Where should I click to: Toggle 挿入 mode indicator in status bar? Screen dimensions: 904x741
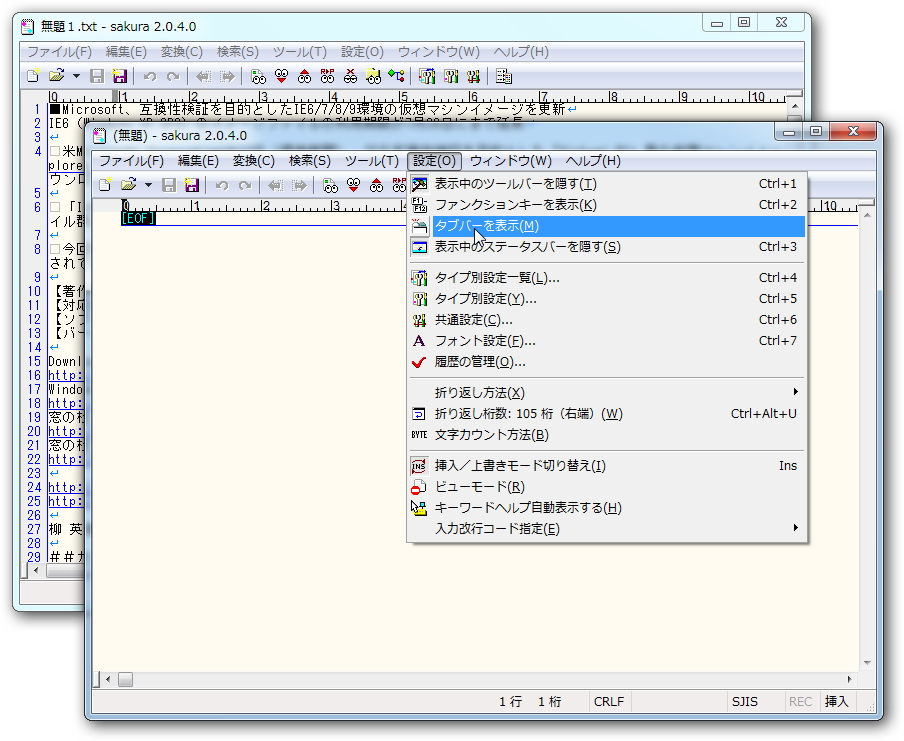click(x=837, y=701)
